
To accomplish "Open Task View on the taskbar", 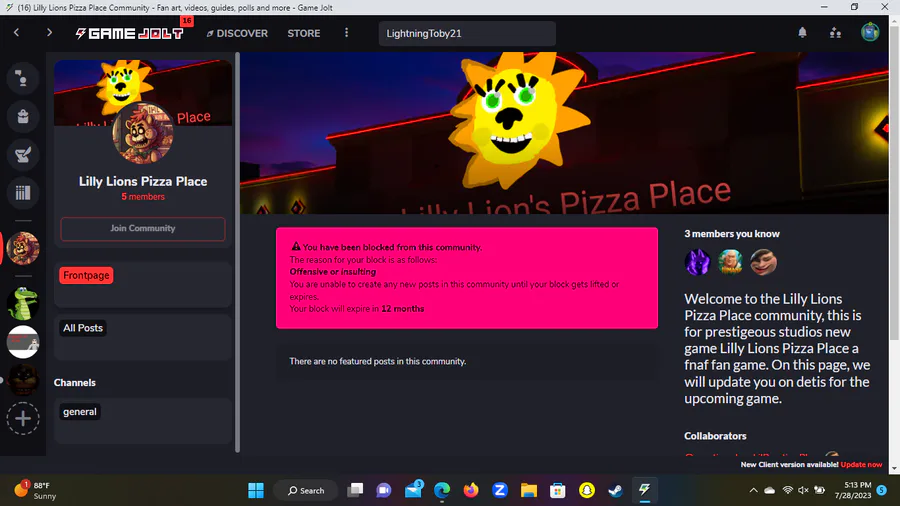I will pyautogui.click(x=355, y=491).
